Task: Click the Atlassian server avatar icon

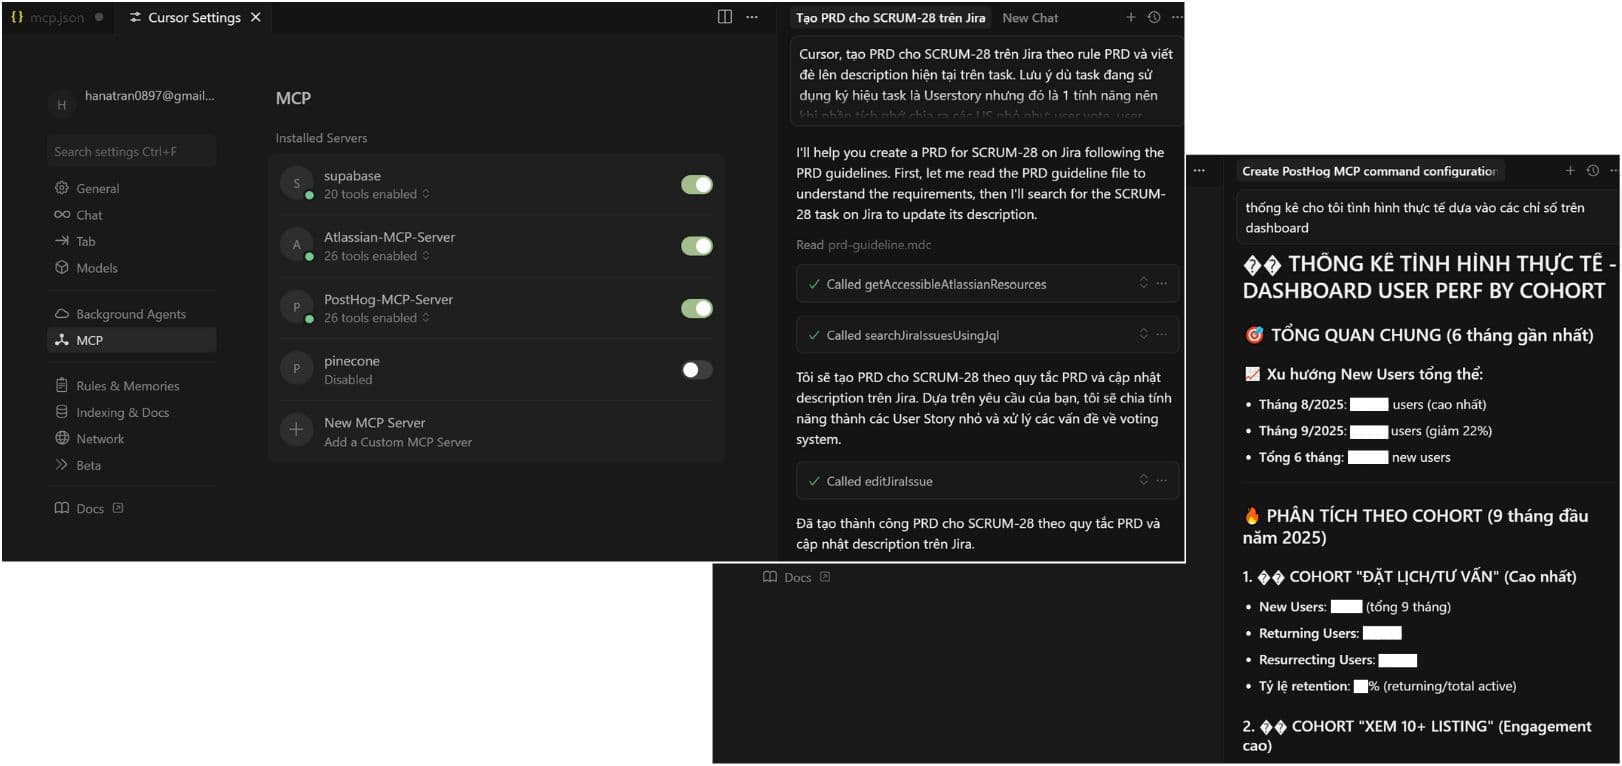Action: [x=296, y=245]
